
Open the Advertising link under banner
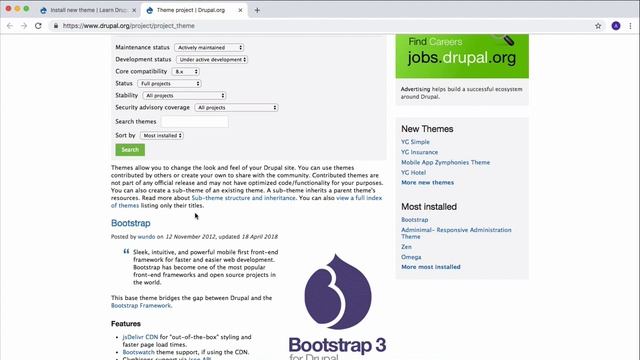pos(415,89)
